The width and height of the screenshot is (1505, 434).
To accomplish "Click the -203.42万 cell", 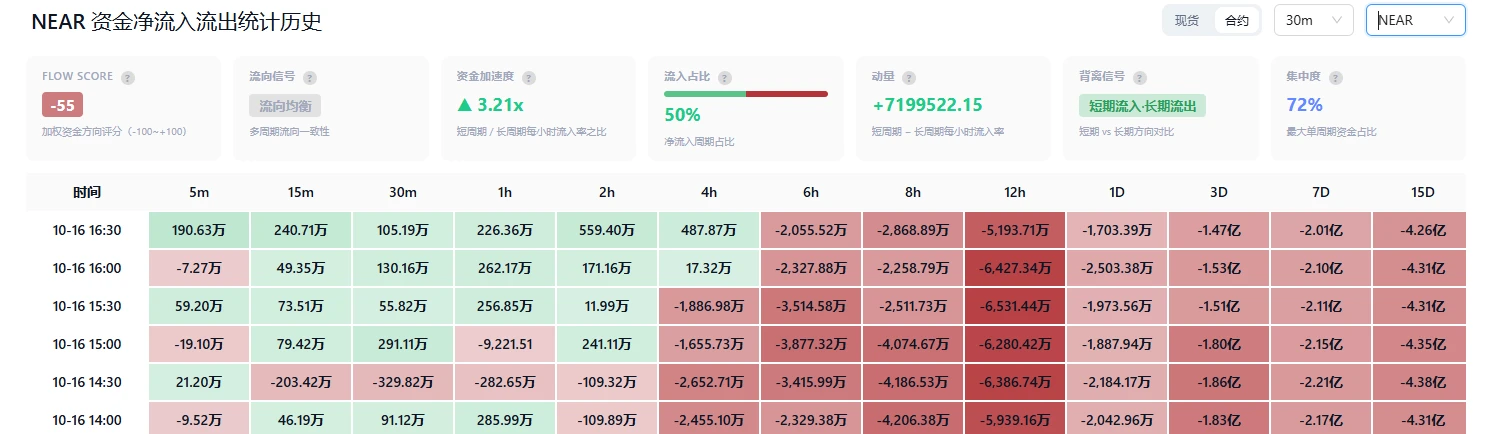I will click(301, 382).
